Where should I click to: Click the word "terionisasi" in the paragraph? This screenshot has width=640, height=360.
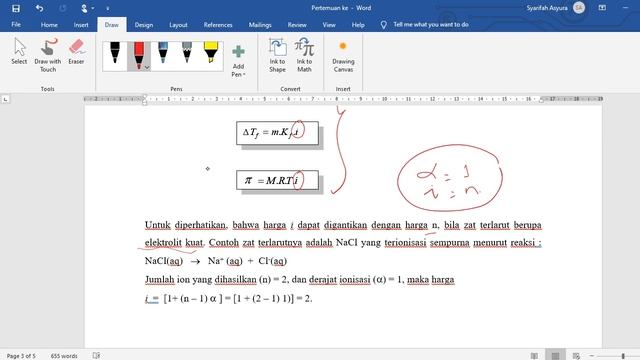(405, 242)
